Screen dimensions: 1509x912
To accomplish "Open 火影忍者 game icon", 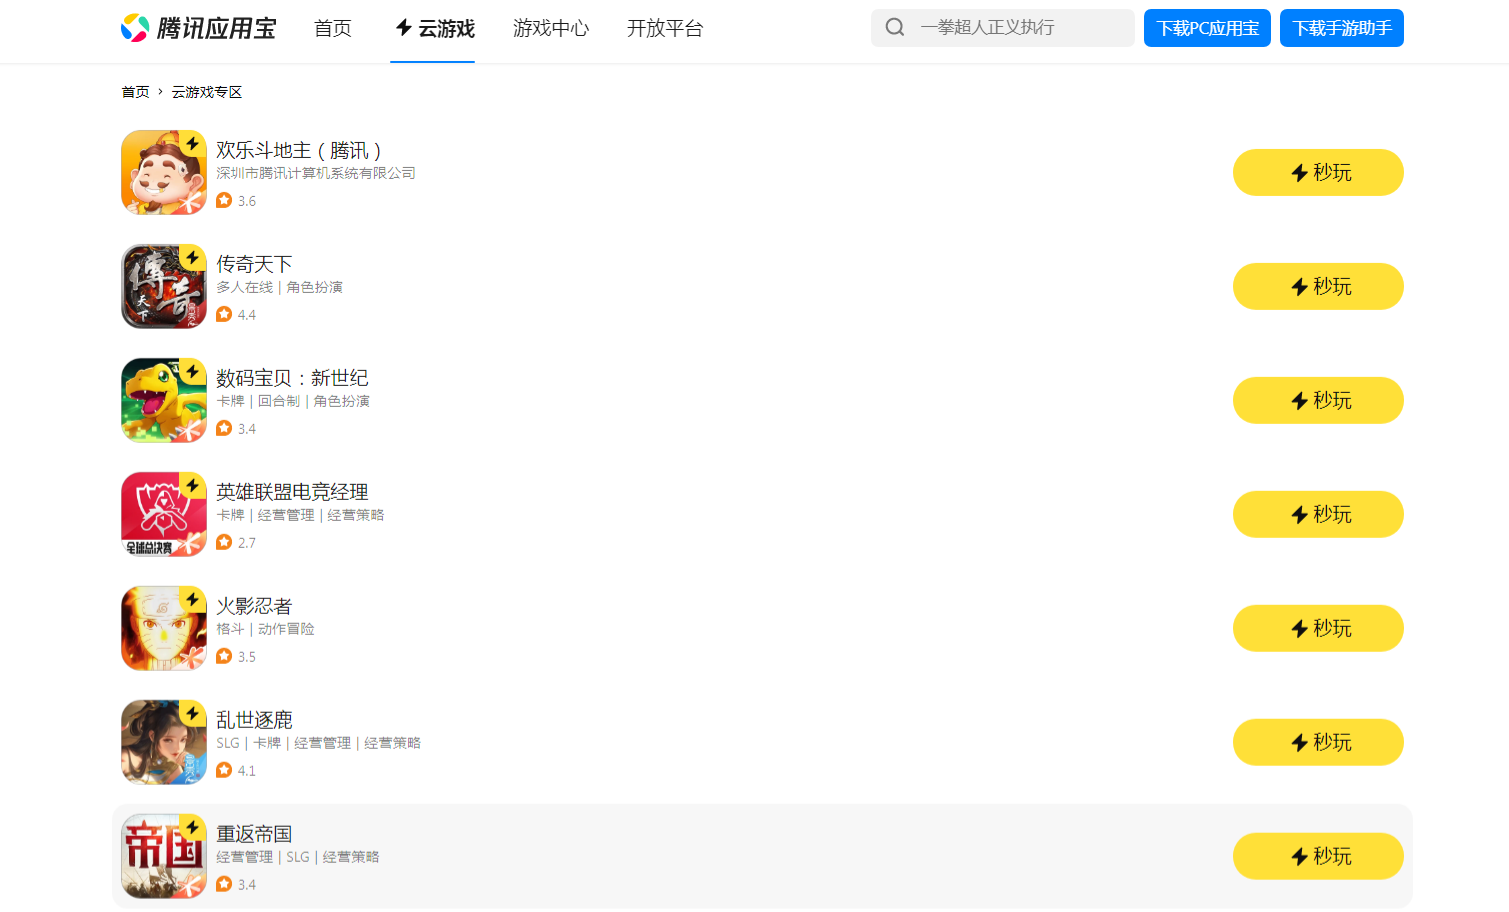I will pos(164,628).
